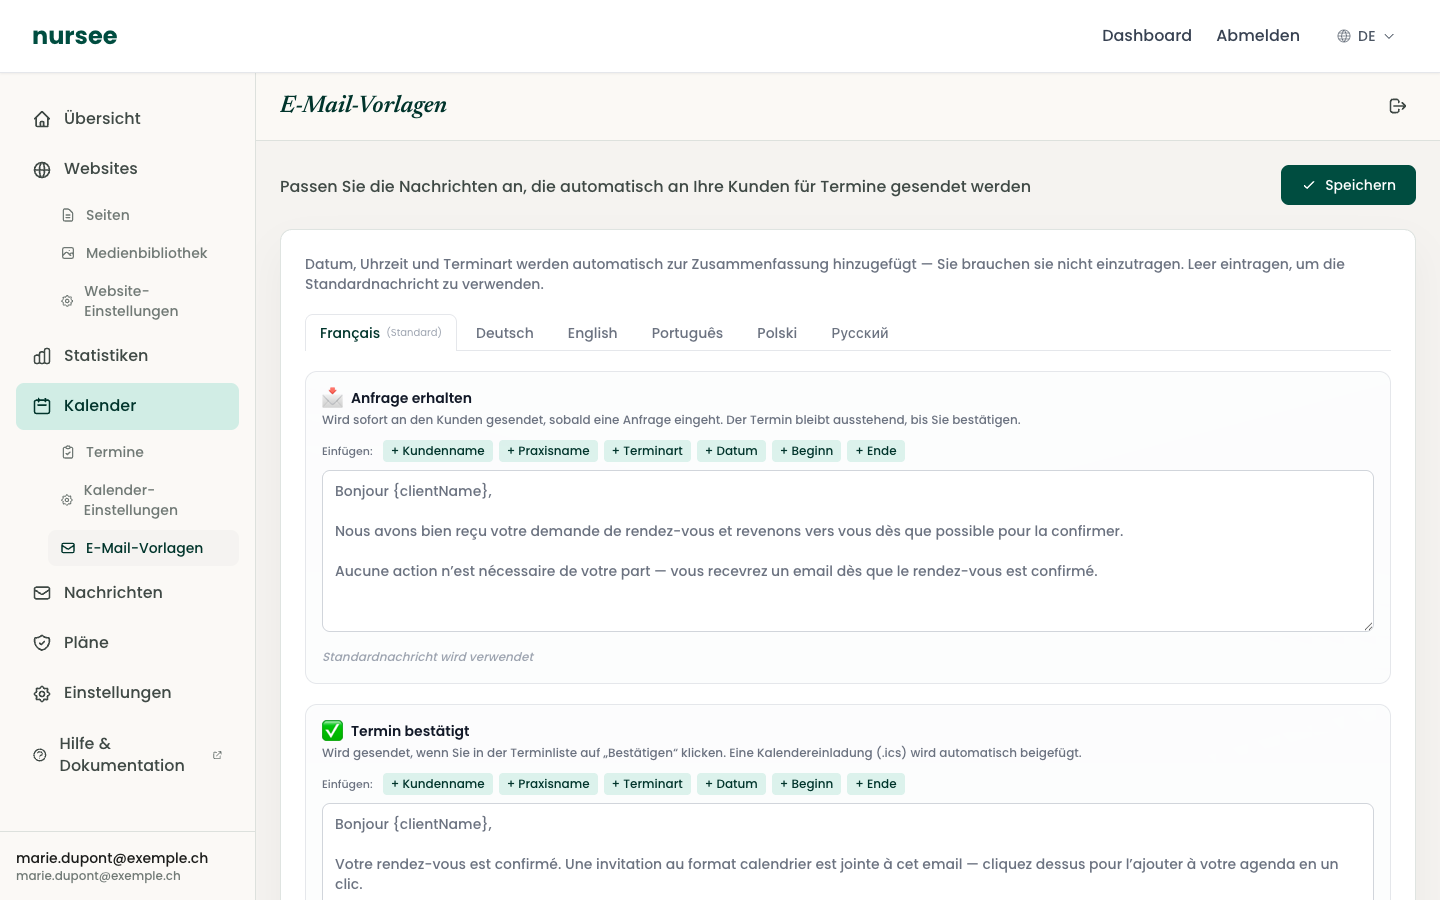
Task: Insert Ende into Anfrage erhalten template
Action: click(x=876, y=451)
